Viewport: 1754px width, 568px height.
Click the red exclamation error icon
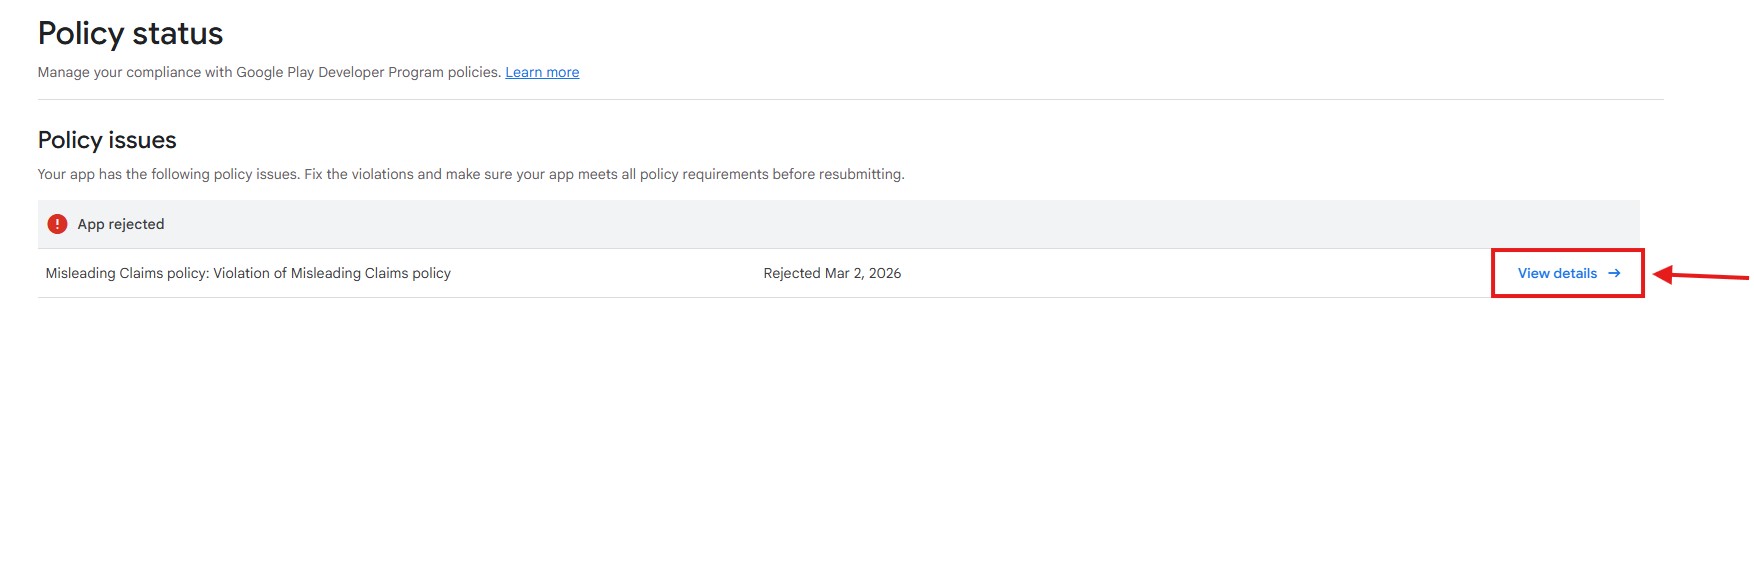(x=57, y=224)
